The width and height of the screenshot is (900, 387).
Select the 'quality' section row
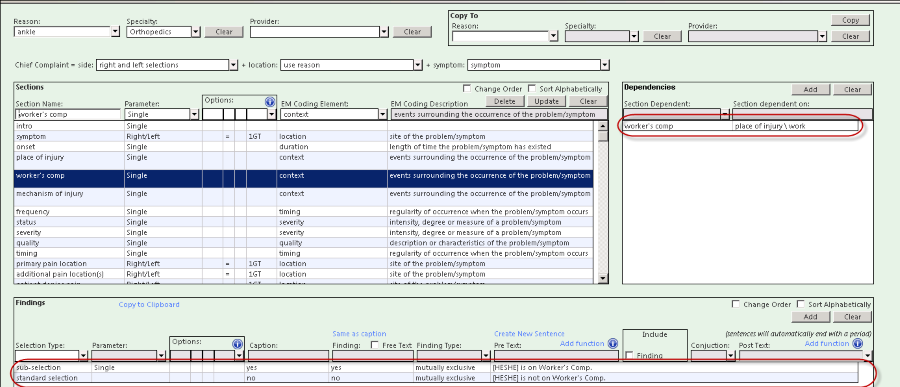click(304, 243)
